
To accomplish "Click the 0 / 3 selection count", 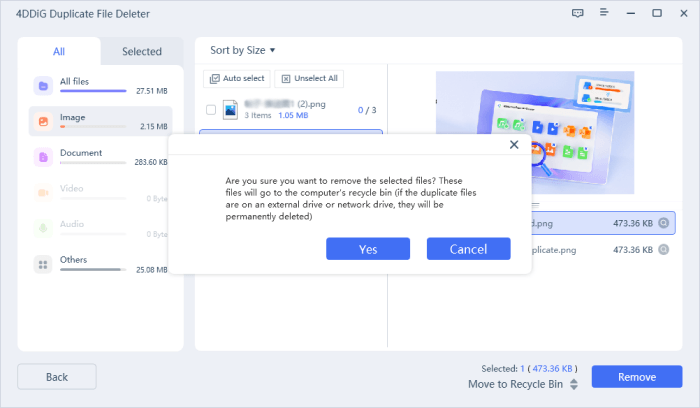I will [x=367, y=110].
